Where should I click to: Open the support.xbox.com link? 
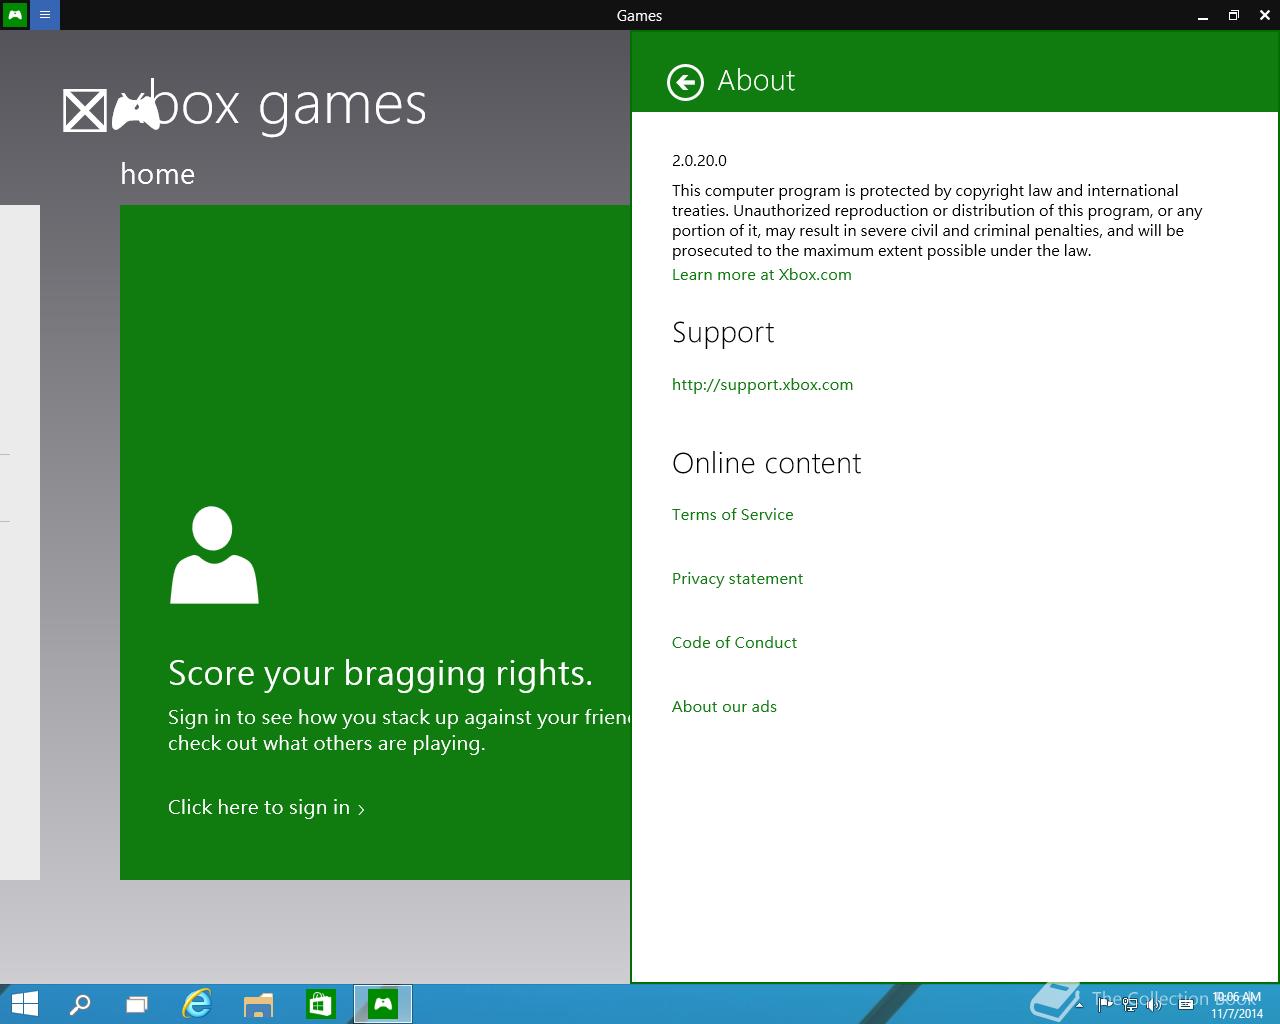pos(762,385)
